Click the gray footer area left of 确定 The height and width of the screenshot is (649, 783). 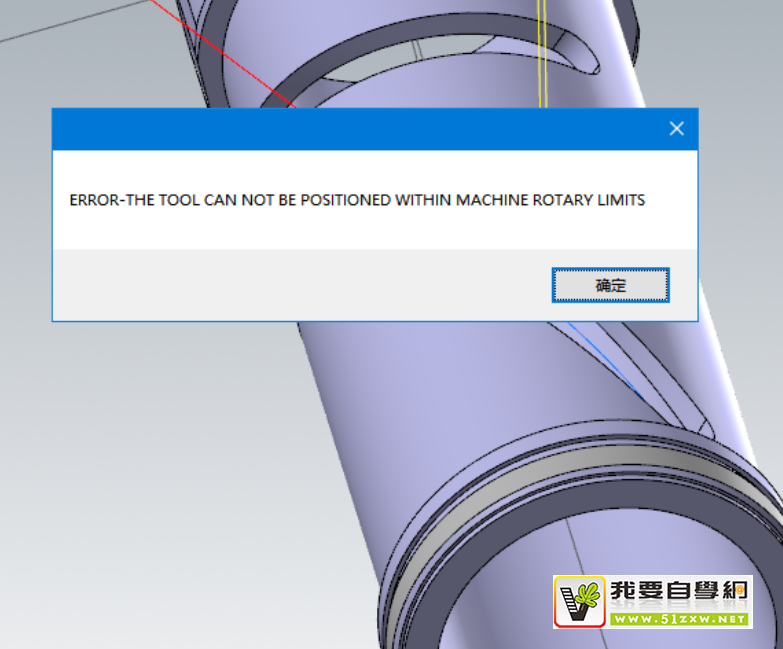pos(300,285)
